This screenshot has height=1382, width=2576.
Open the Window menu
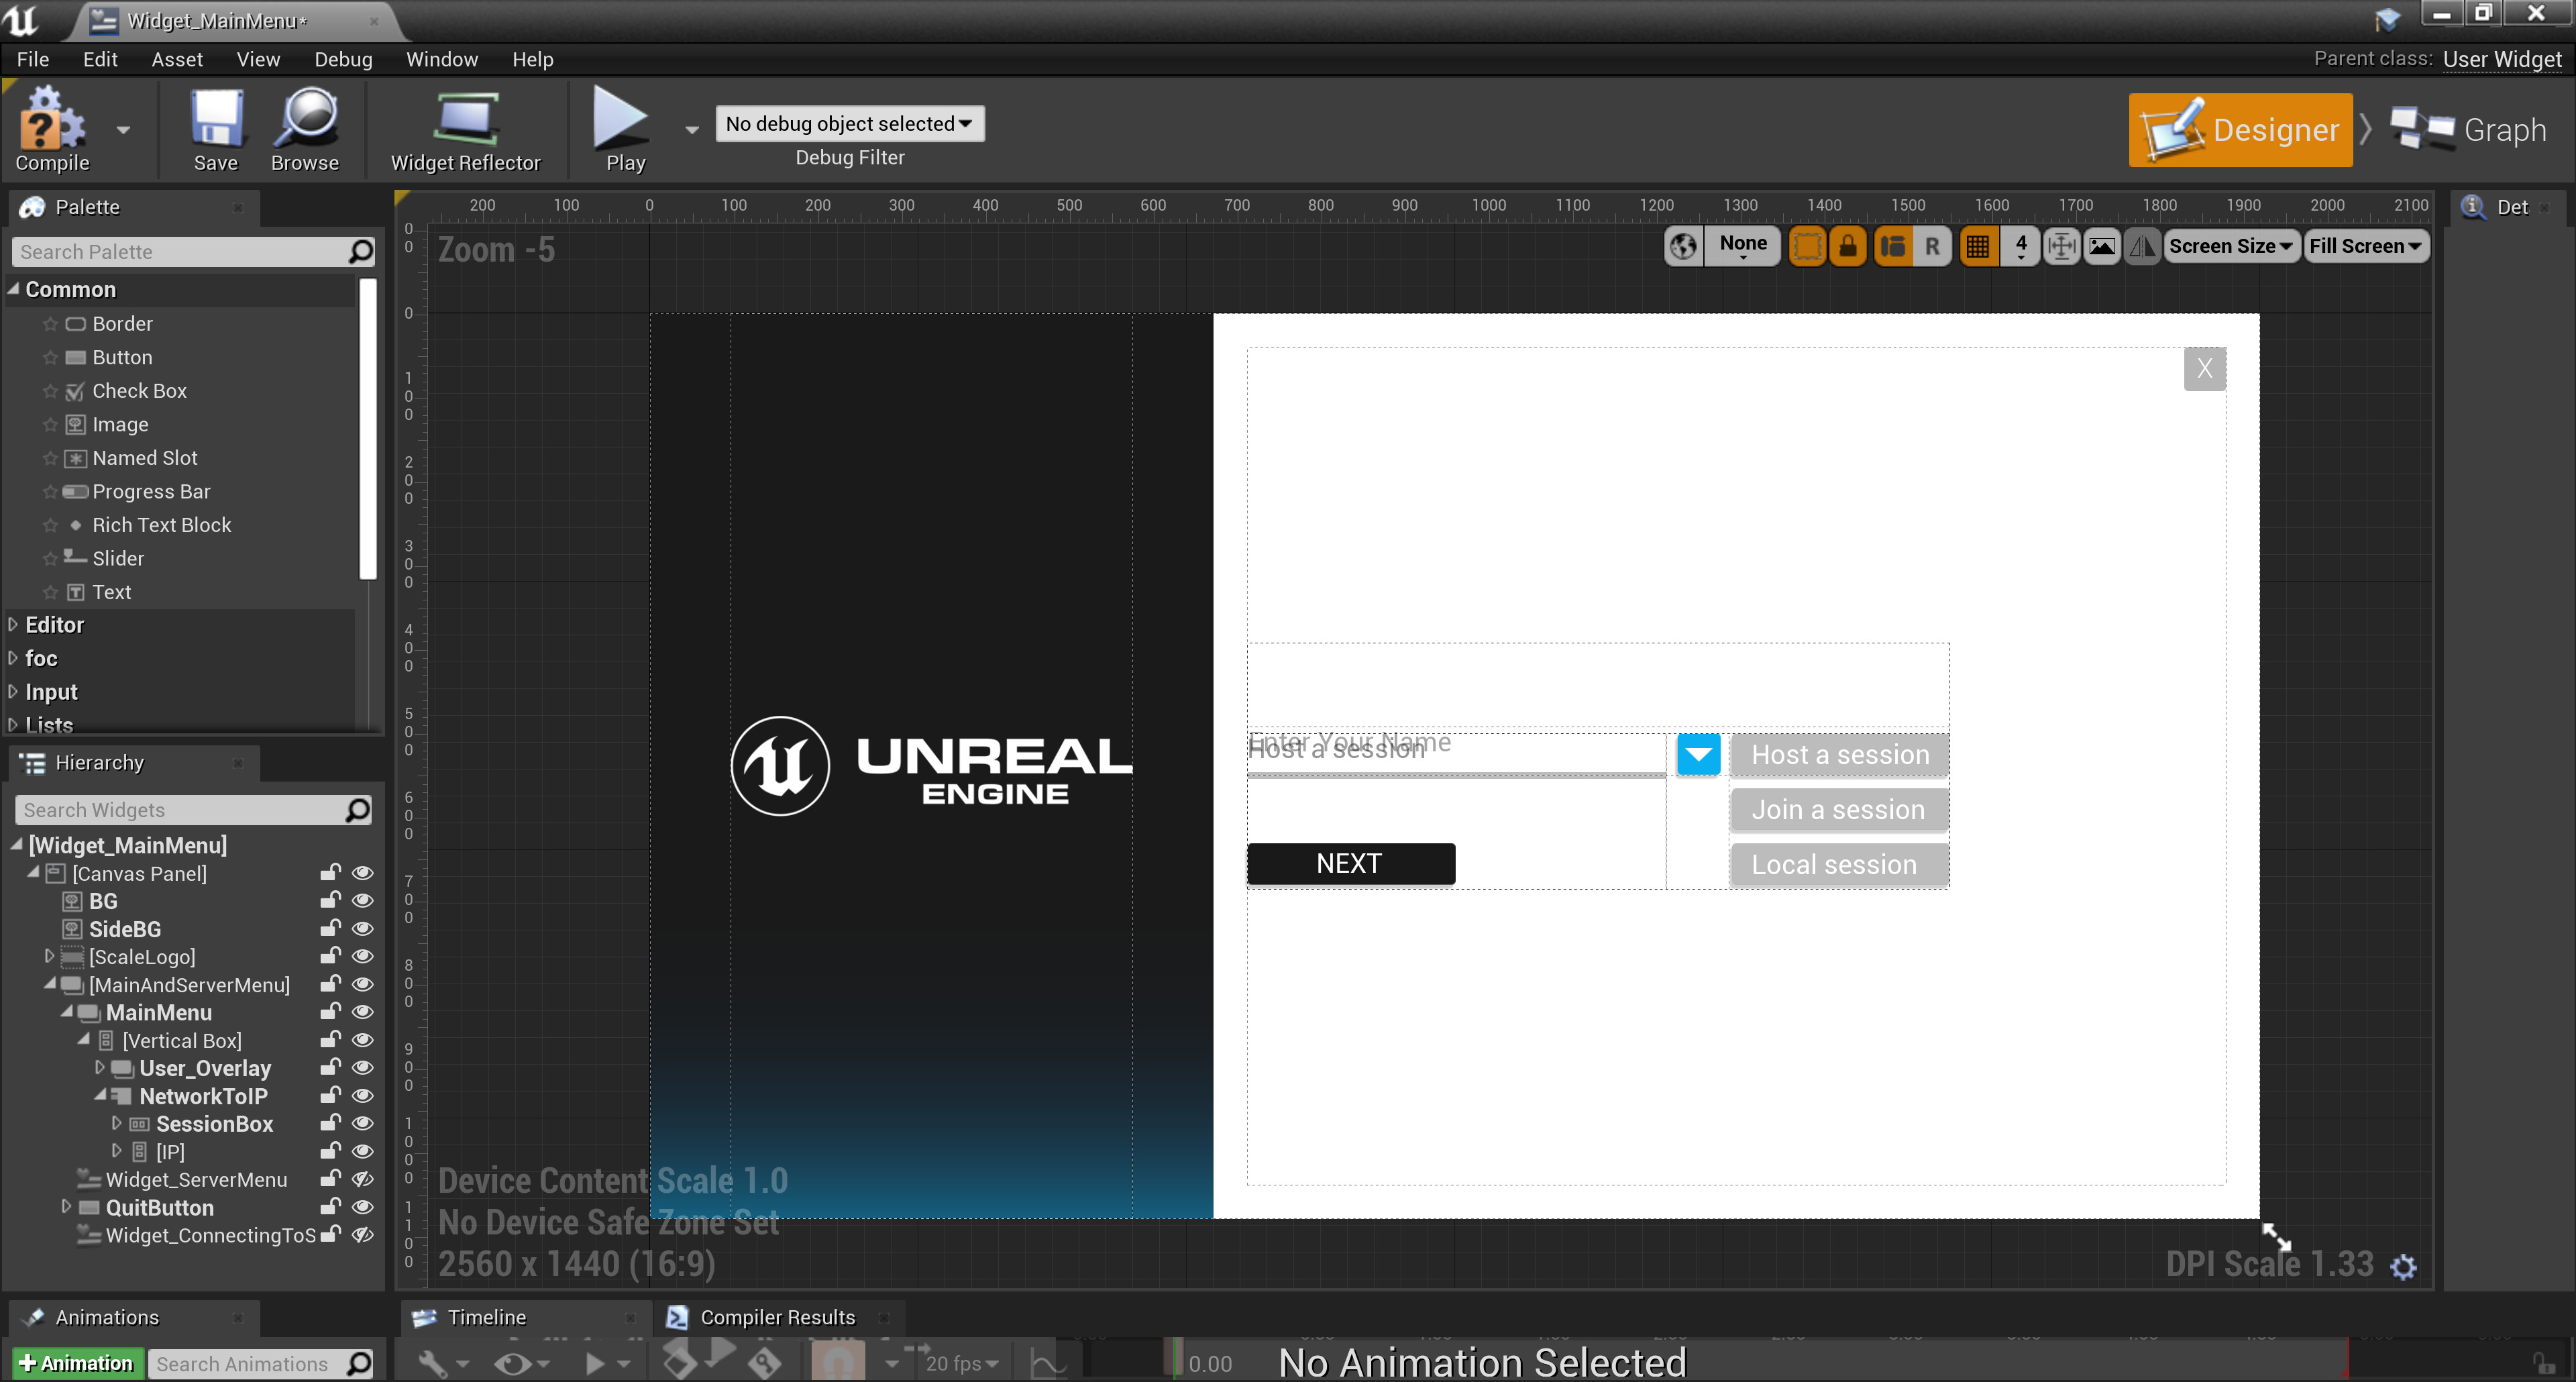pos(441,59)
